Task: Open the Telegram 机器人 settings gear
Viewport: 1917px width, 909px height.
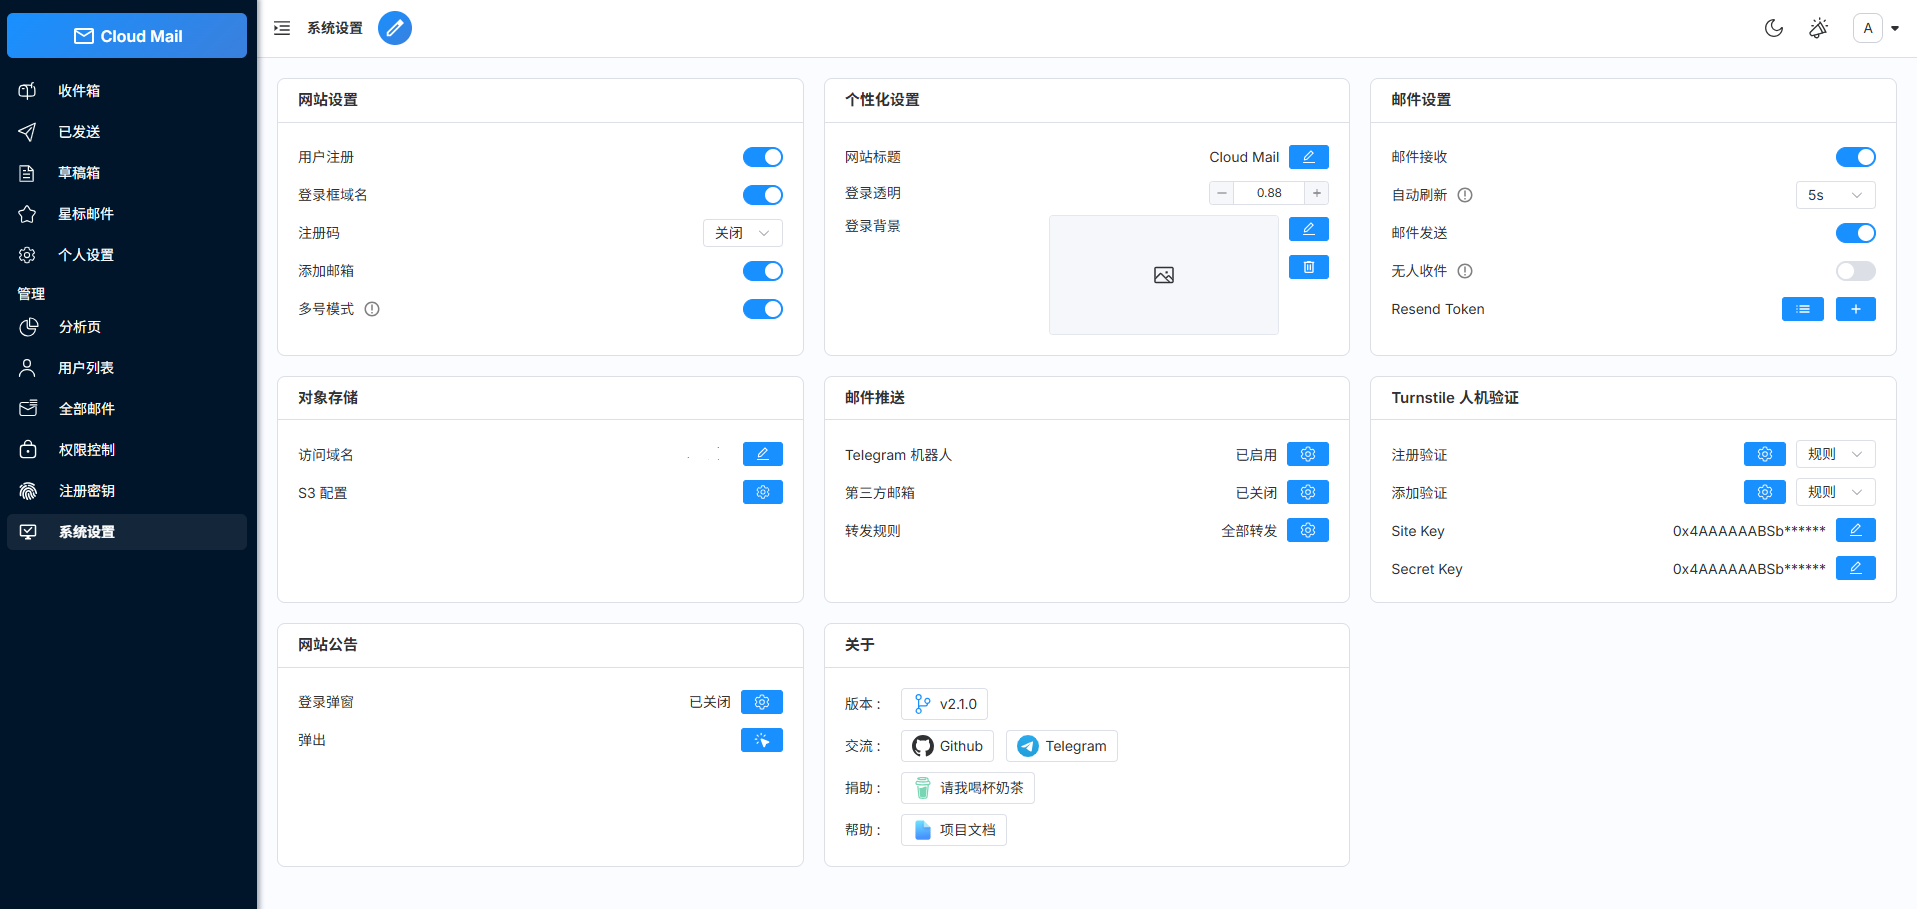Action: [1307, 453]
